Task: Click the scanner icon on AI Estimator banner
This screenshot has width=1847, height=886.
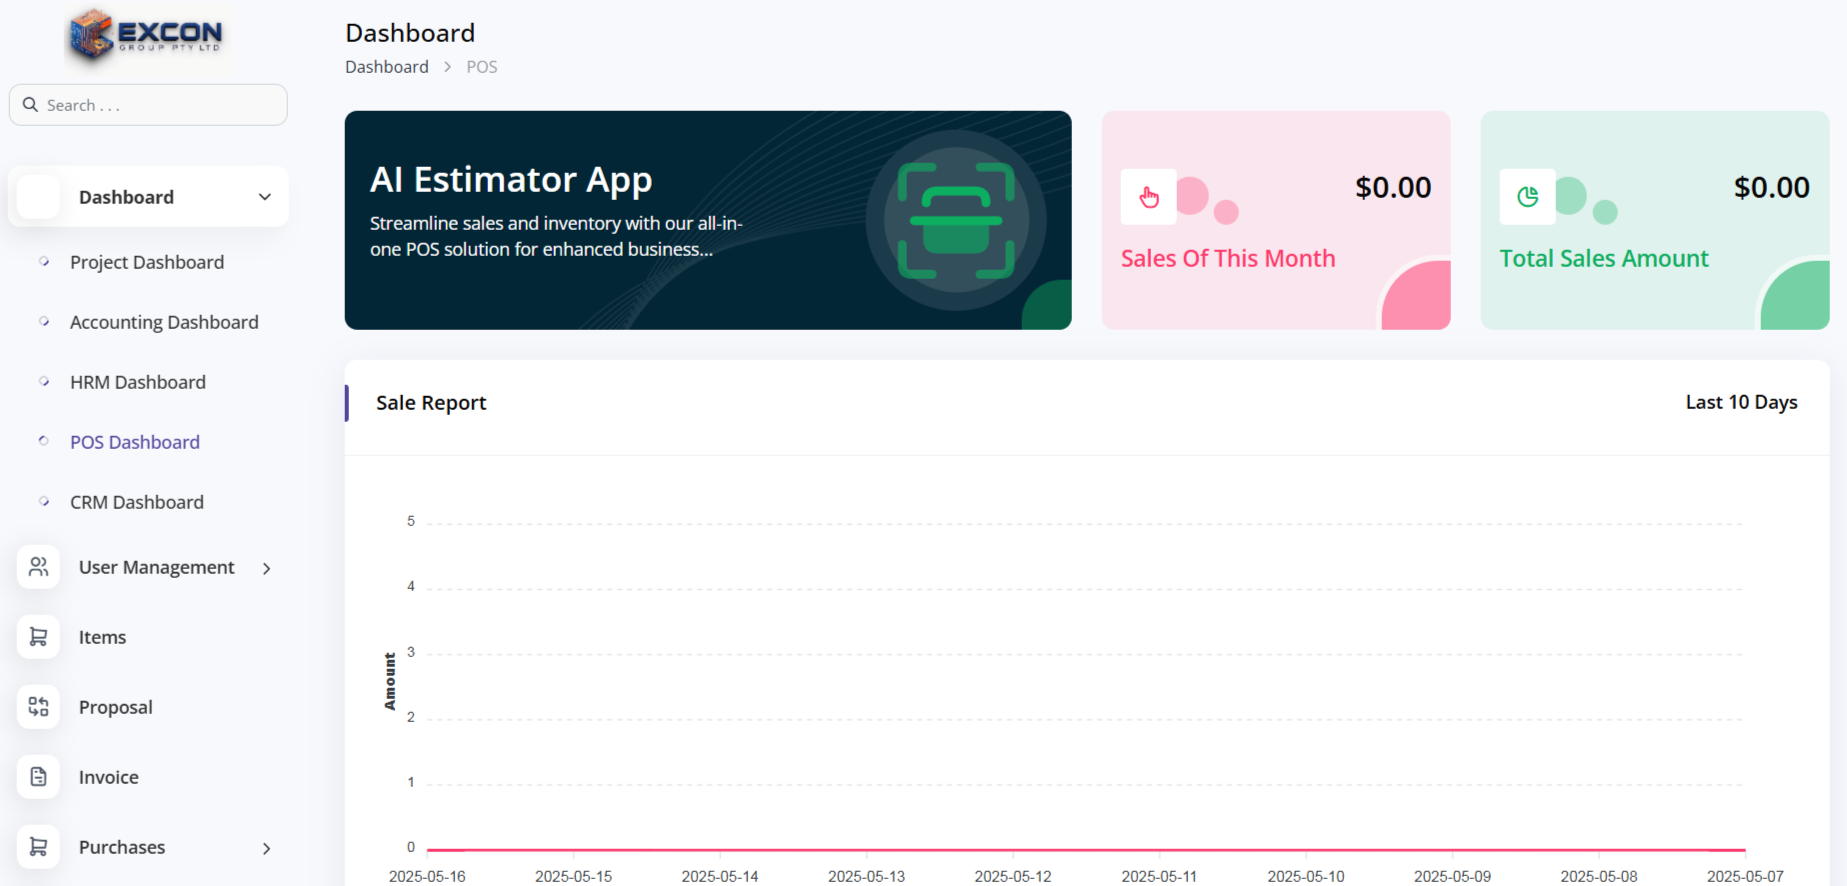Action: click(956, 220)
